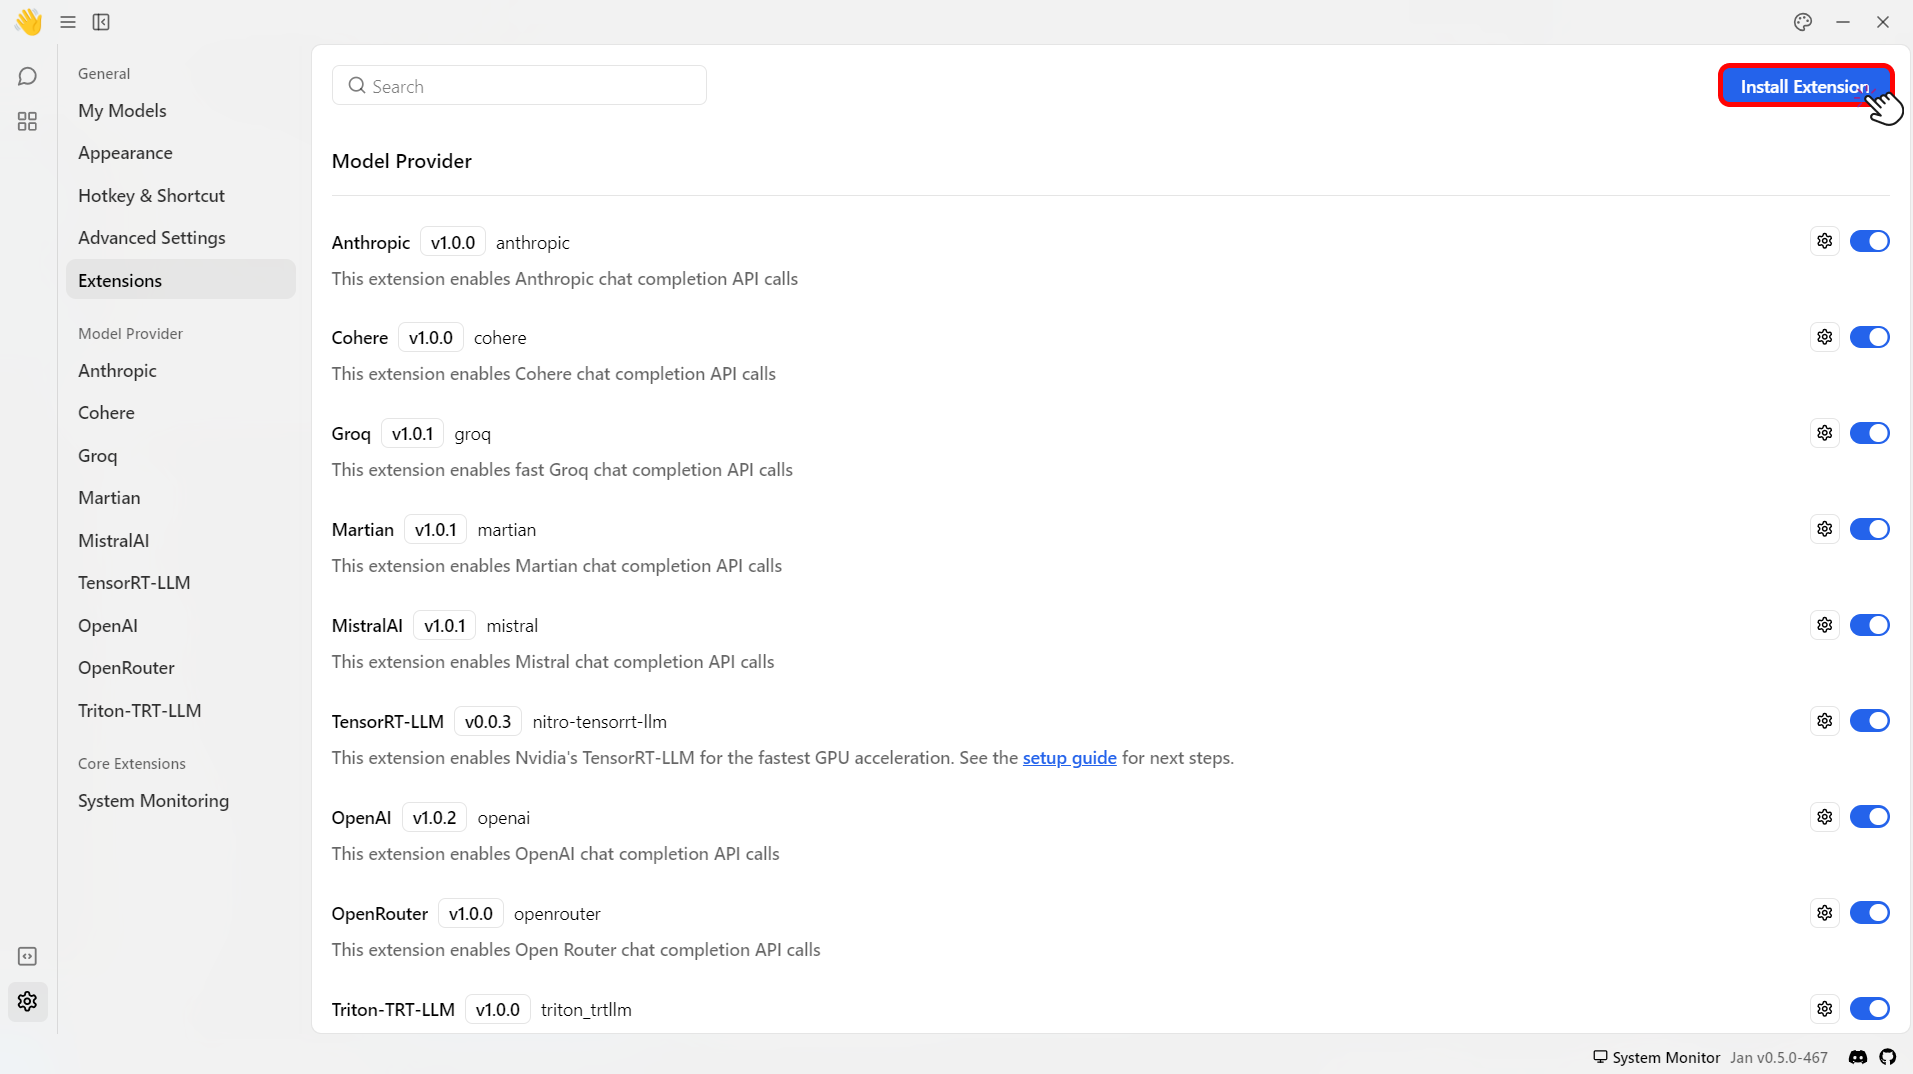Open Advanced Settings page
The image size is (1913, 1074).
(x=181, y=238)
